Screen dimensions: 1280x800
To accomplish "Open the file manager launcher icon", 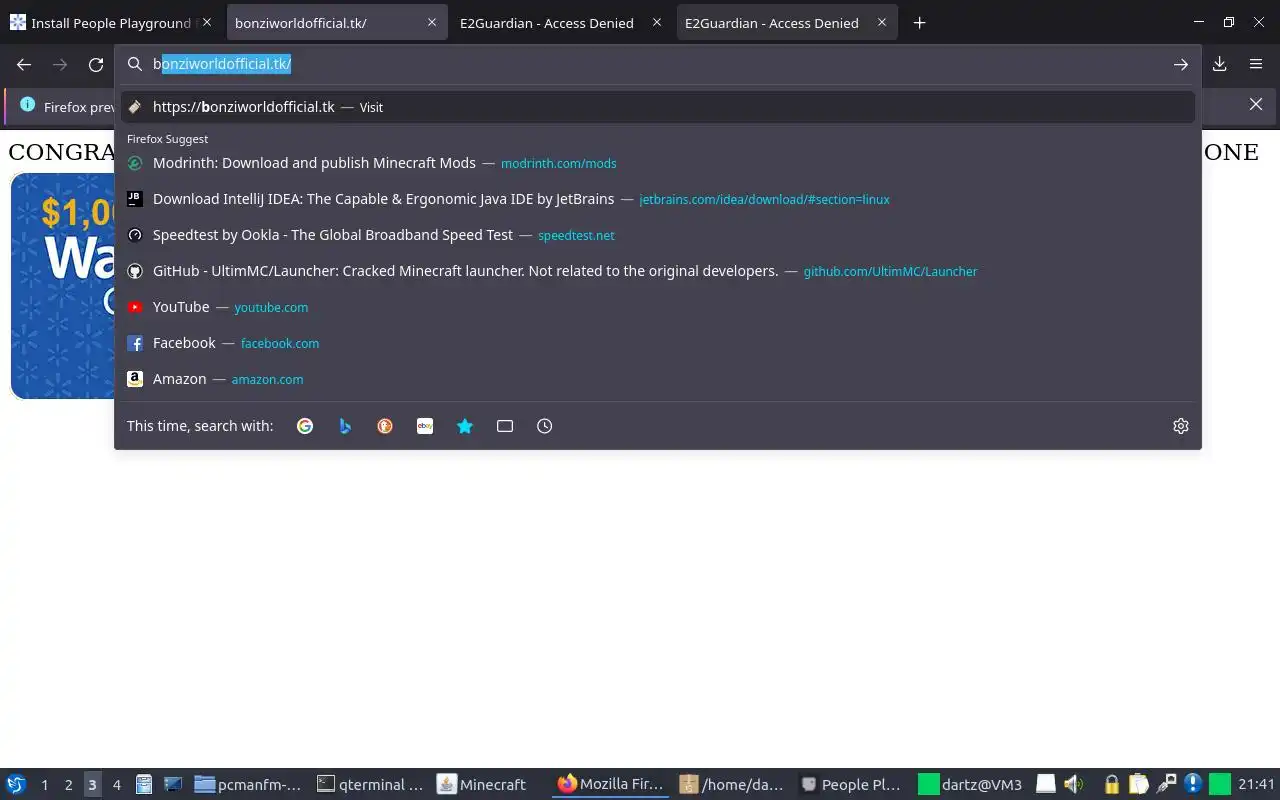I will pyautogui.click(x=144, y=784).
